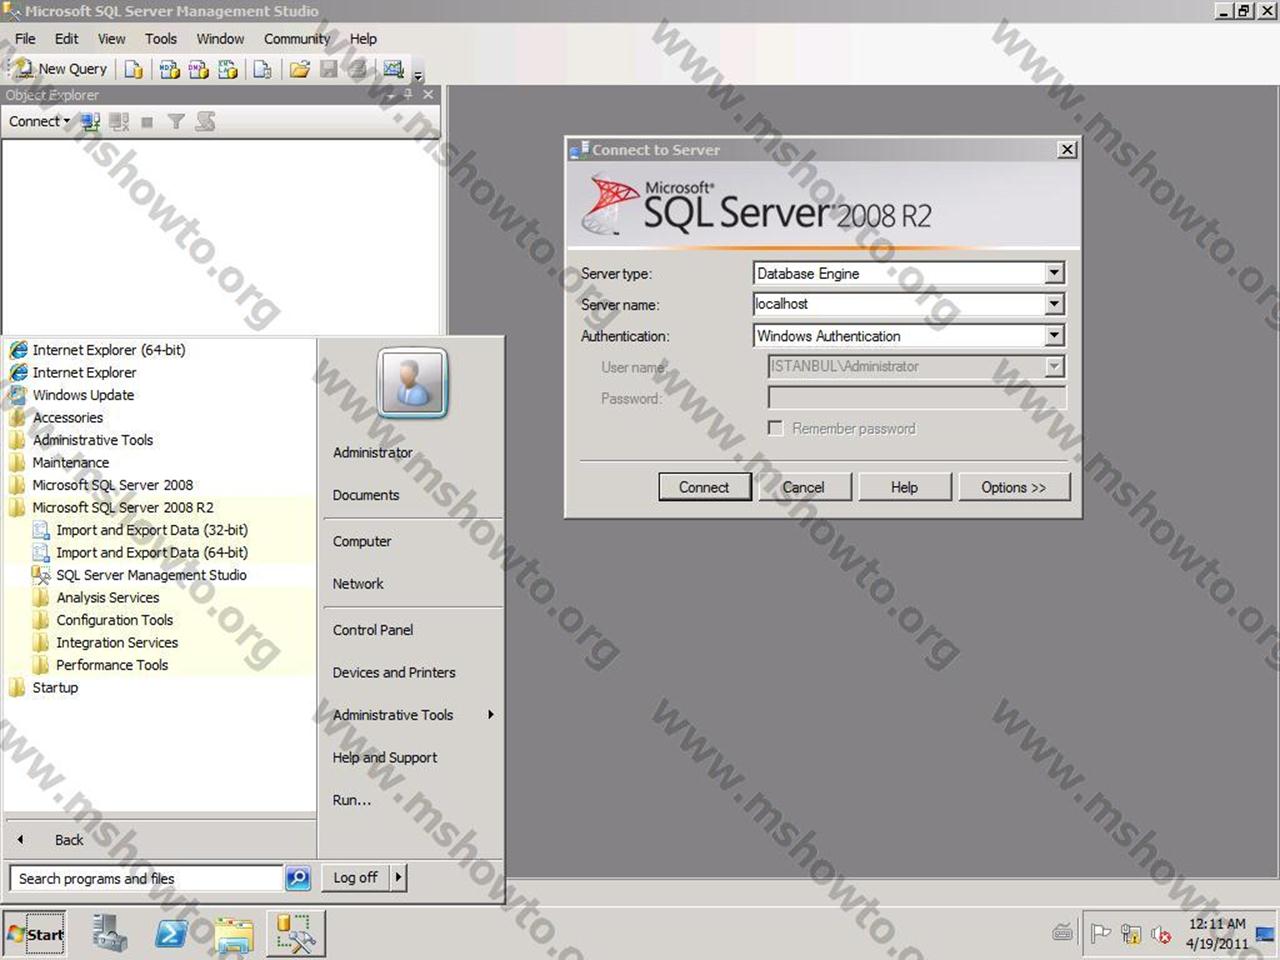Click the localhost server name field
Image resolution: width=1280 pixels, height=960 pixels.
coord(899,304)
